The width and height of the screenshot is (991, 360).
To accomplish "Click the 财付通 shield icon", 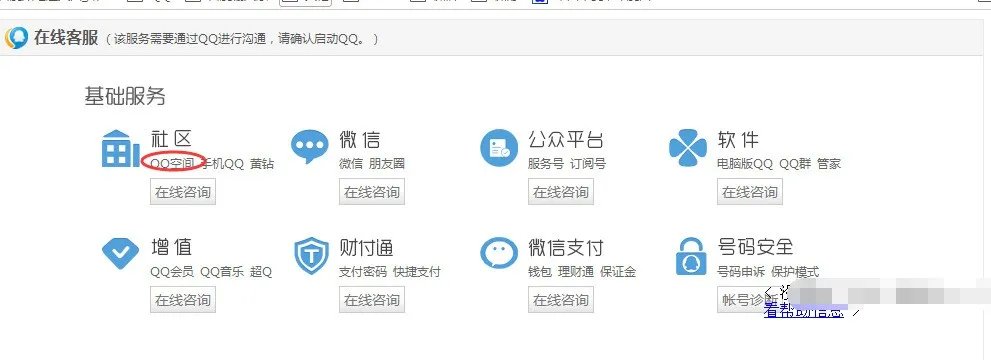I will point(312,256).
